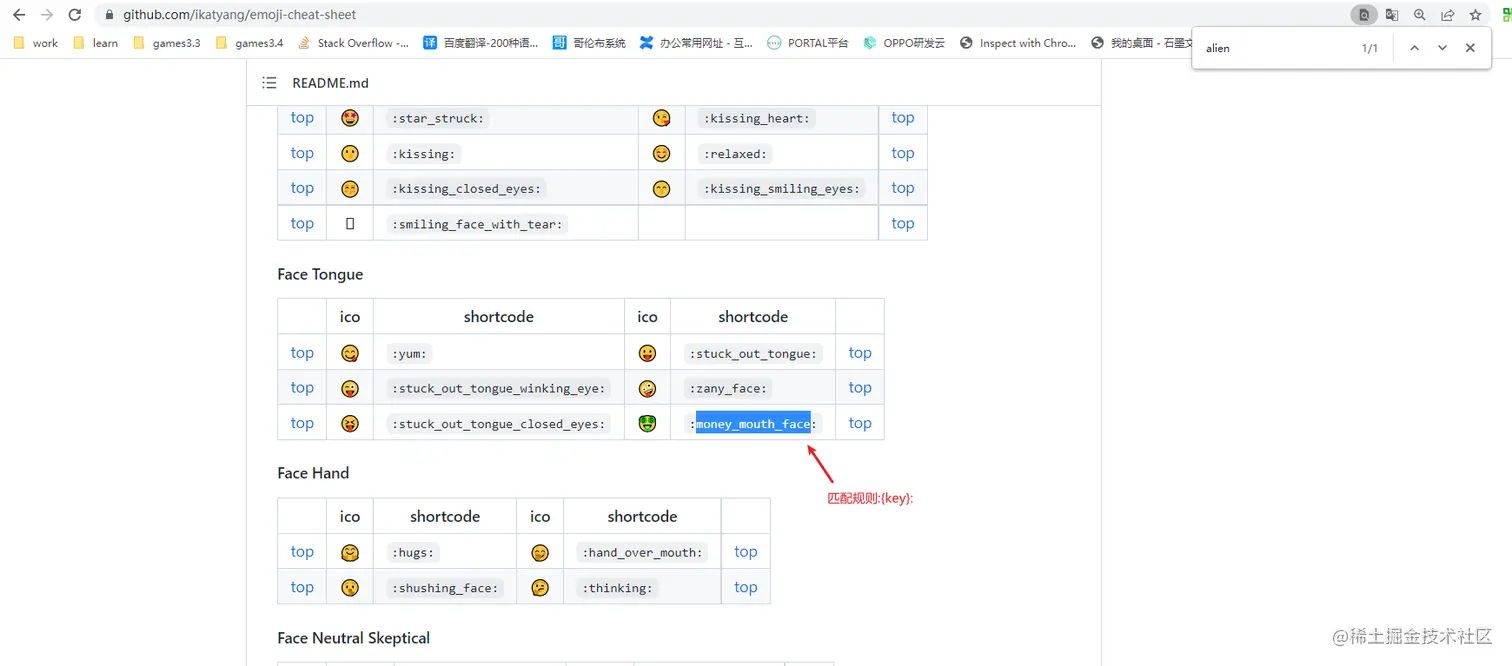Click the address bar URL
The width and height of the screenshot is (1512, 666).
click(x=239, y=15)
